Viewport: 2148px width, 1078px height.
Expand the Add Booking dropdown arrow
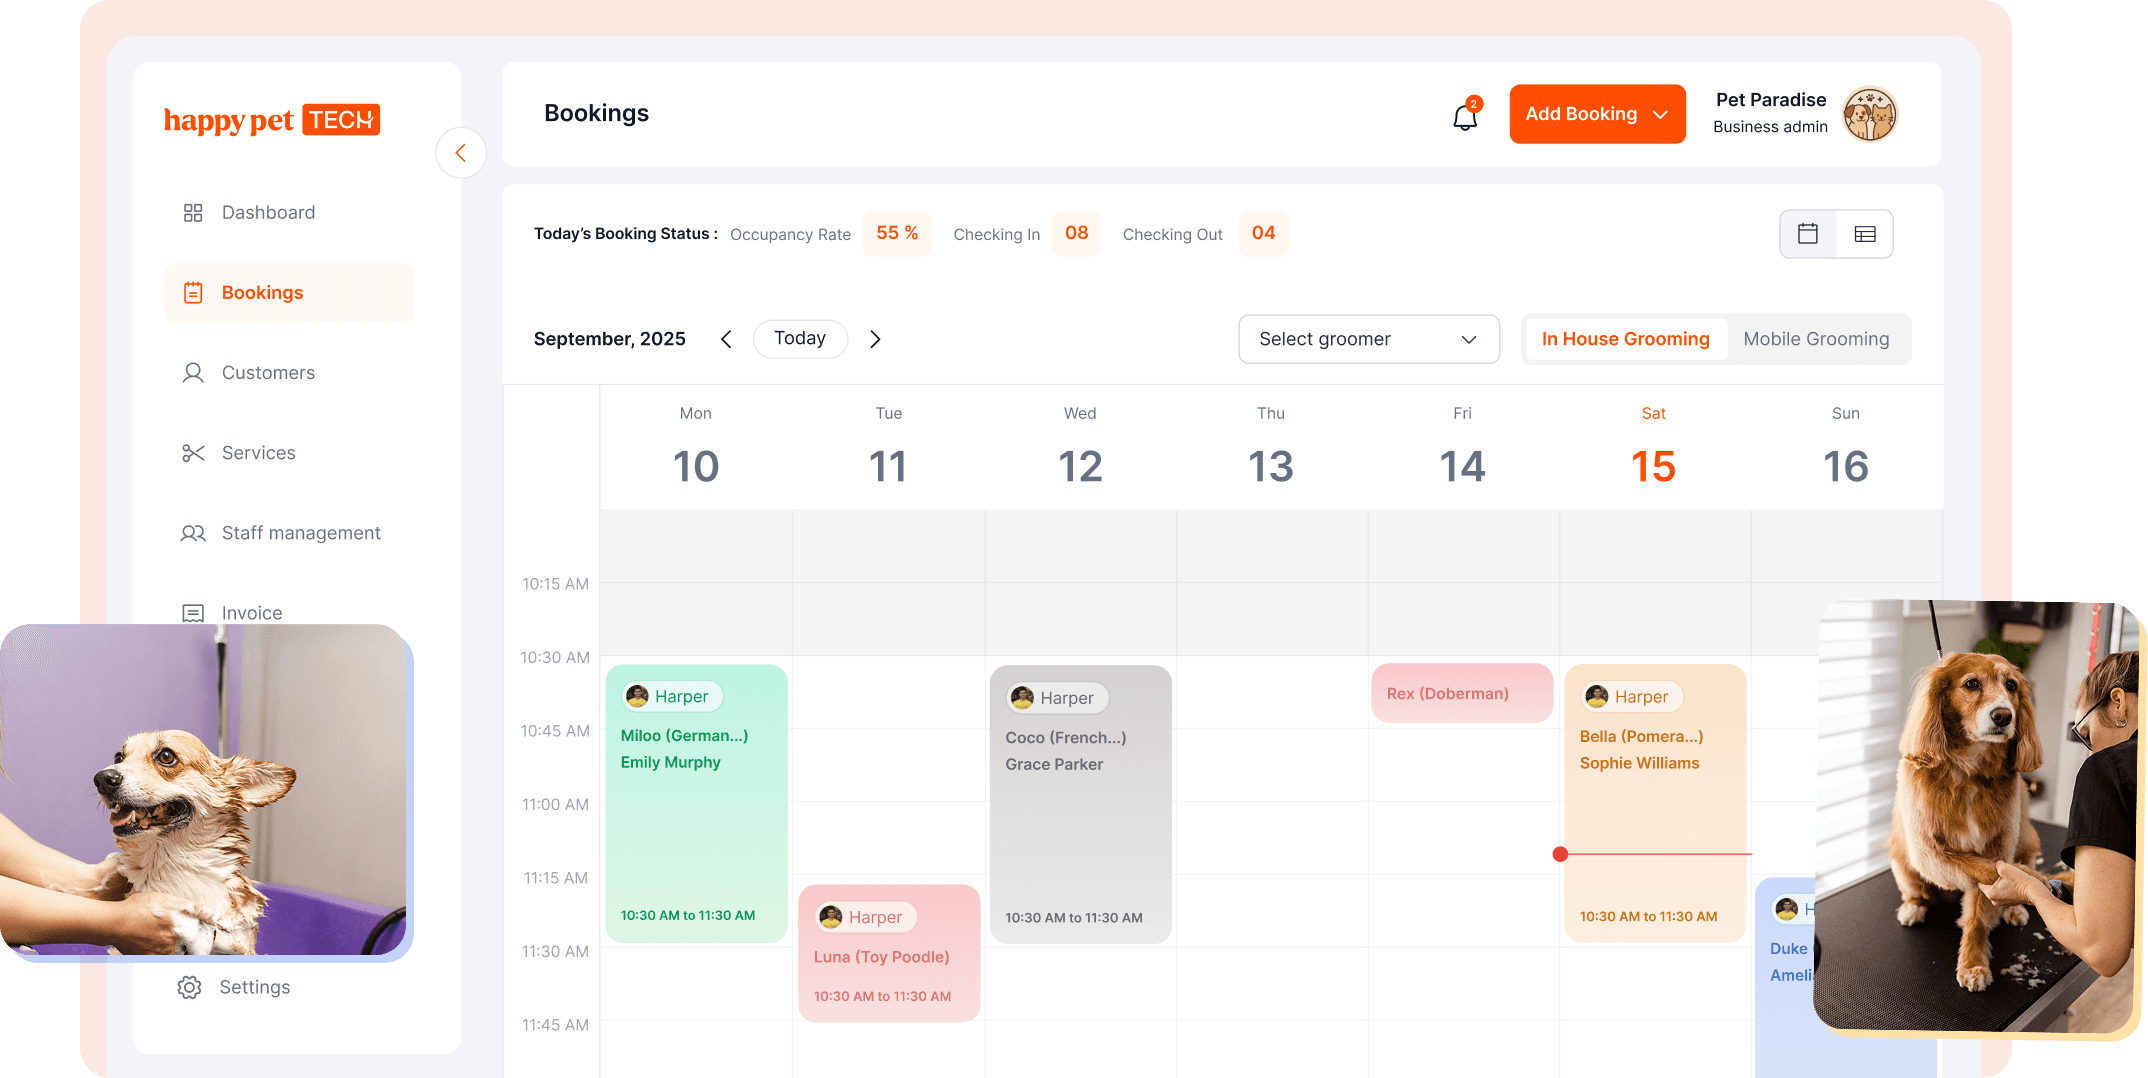click(1661, 115)
